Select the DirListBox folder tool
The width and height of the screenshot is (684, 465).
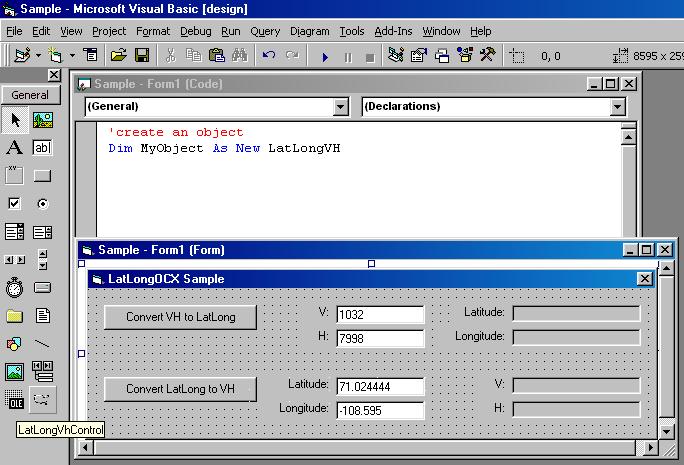pos(15,316)
